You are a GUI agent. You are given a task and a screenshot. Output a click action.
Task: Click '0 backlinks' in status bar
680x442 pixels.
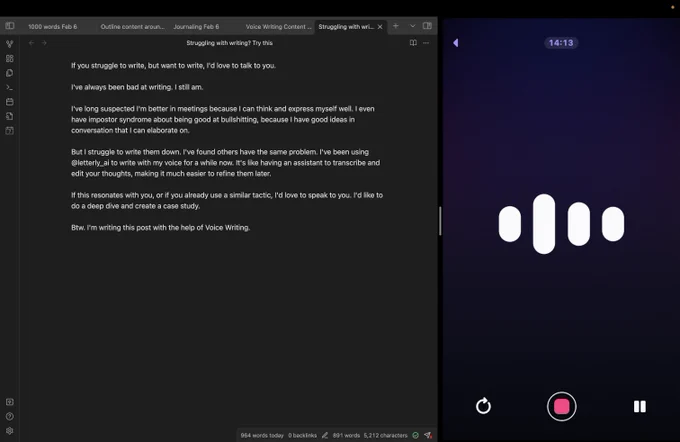[302, 435]
